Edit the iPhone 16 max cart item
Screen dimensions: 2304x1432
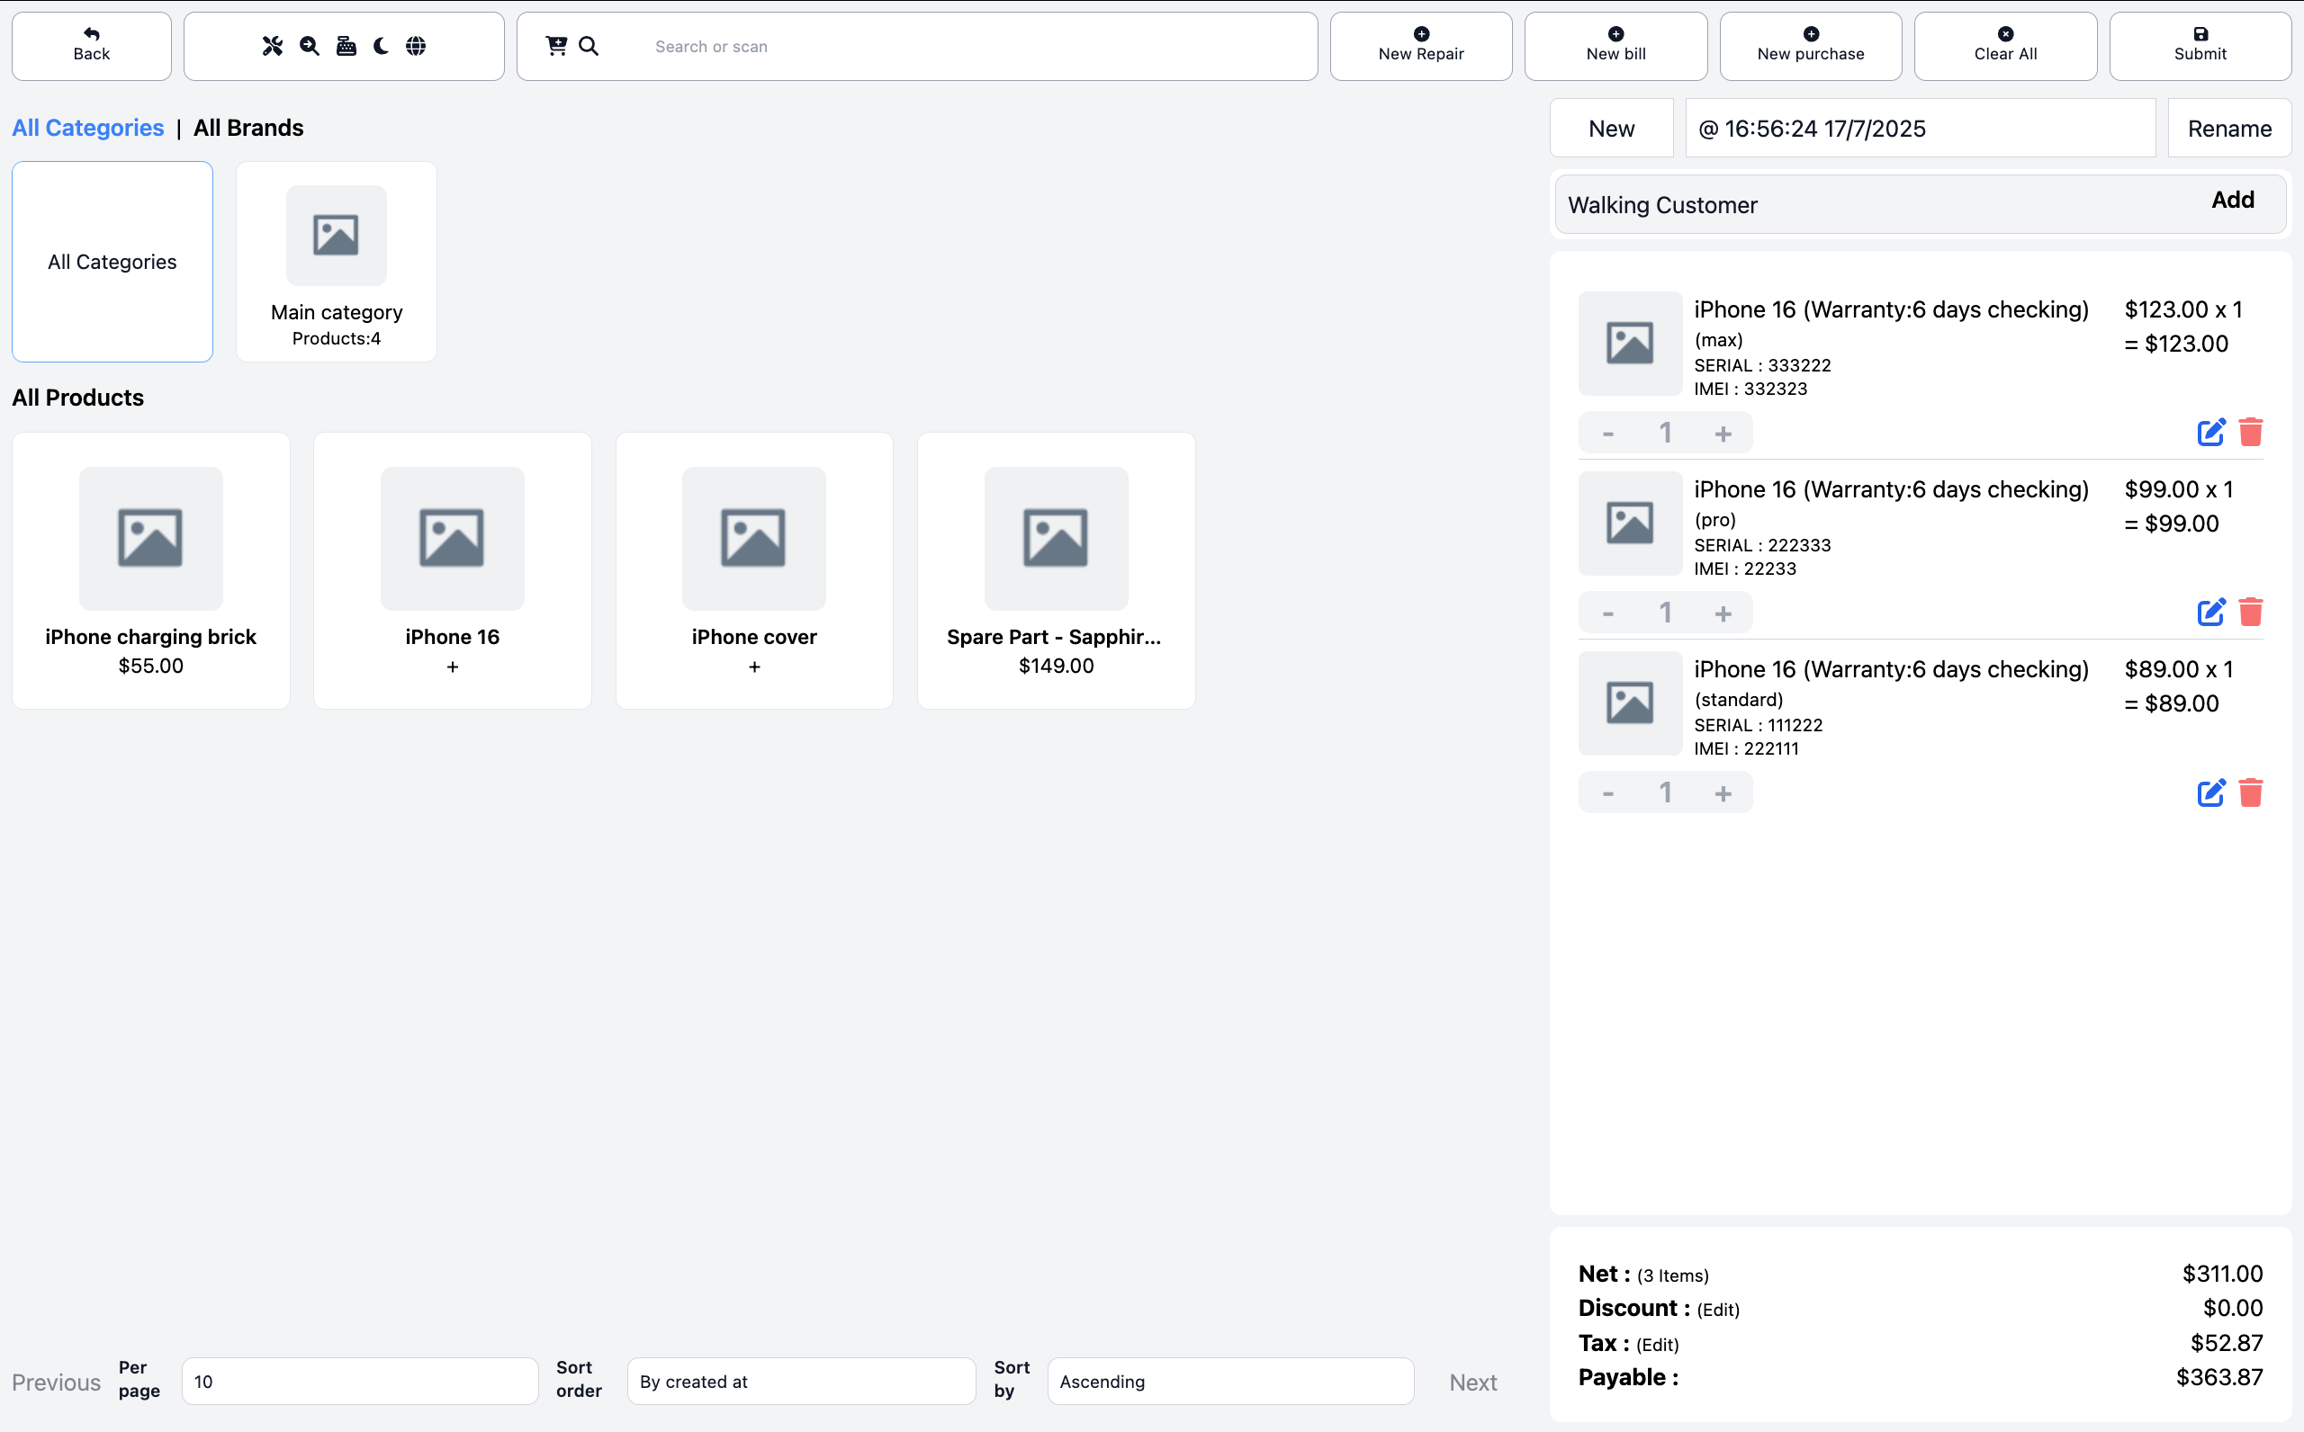point(2210,432)
